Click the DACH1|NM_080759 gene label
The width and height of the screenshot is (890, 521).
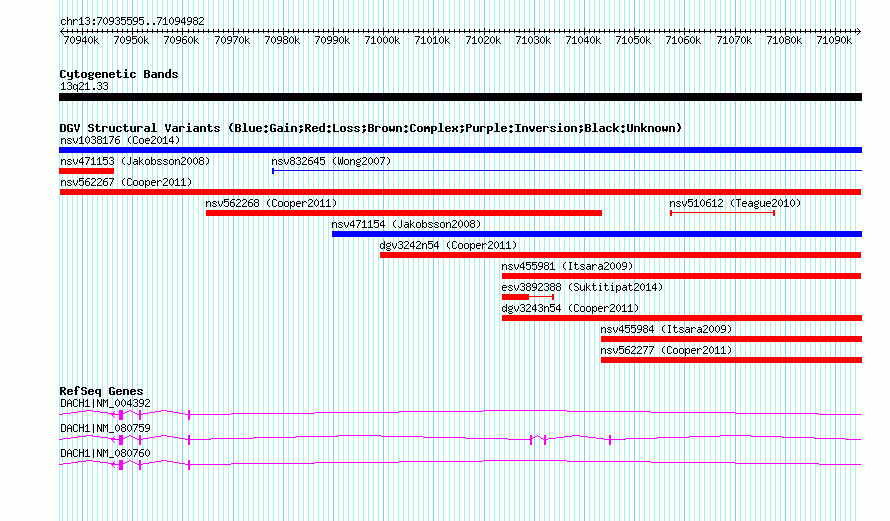[x=105, y=428]
